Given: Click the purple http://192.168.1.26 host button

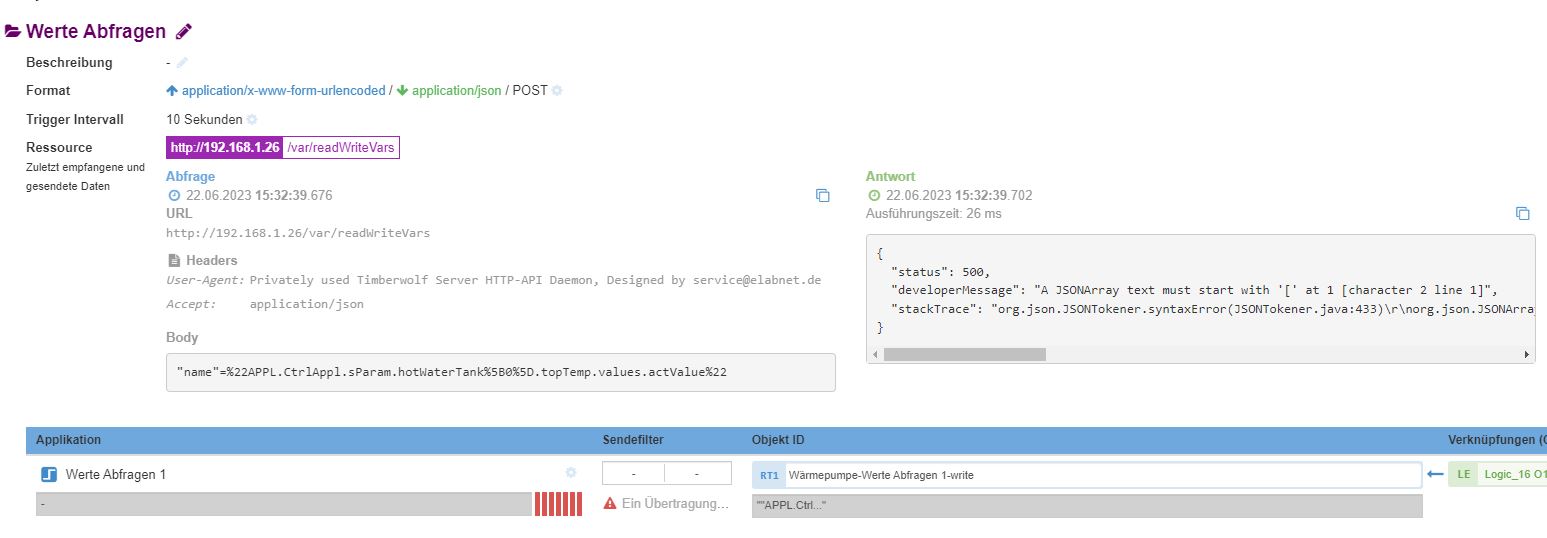Looking at the screenshot, I should [225, 147].
